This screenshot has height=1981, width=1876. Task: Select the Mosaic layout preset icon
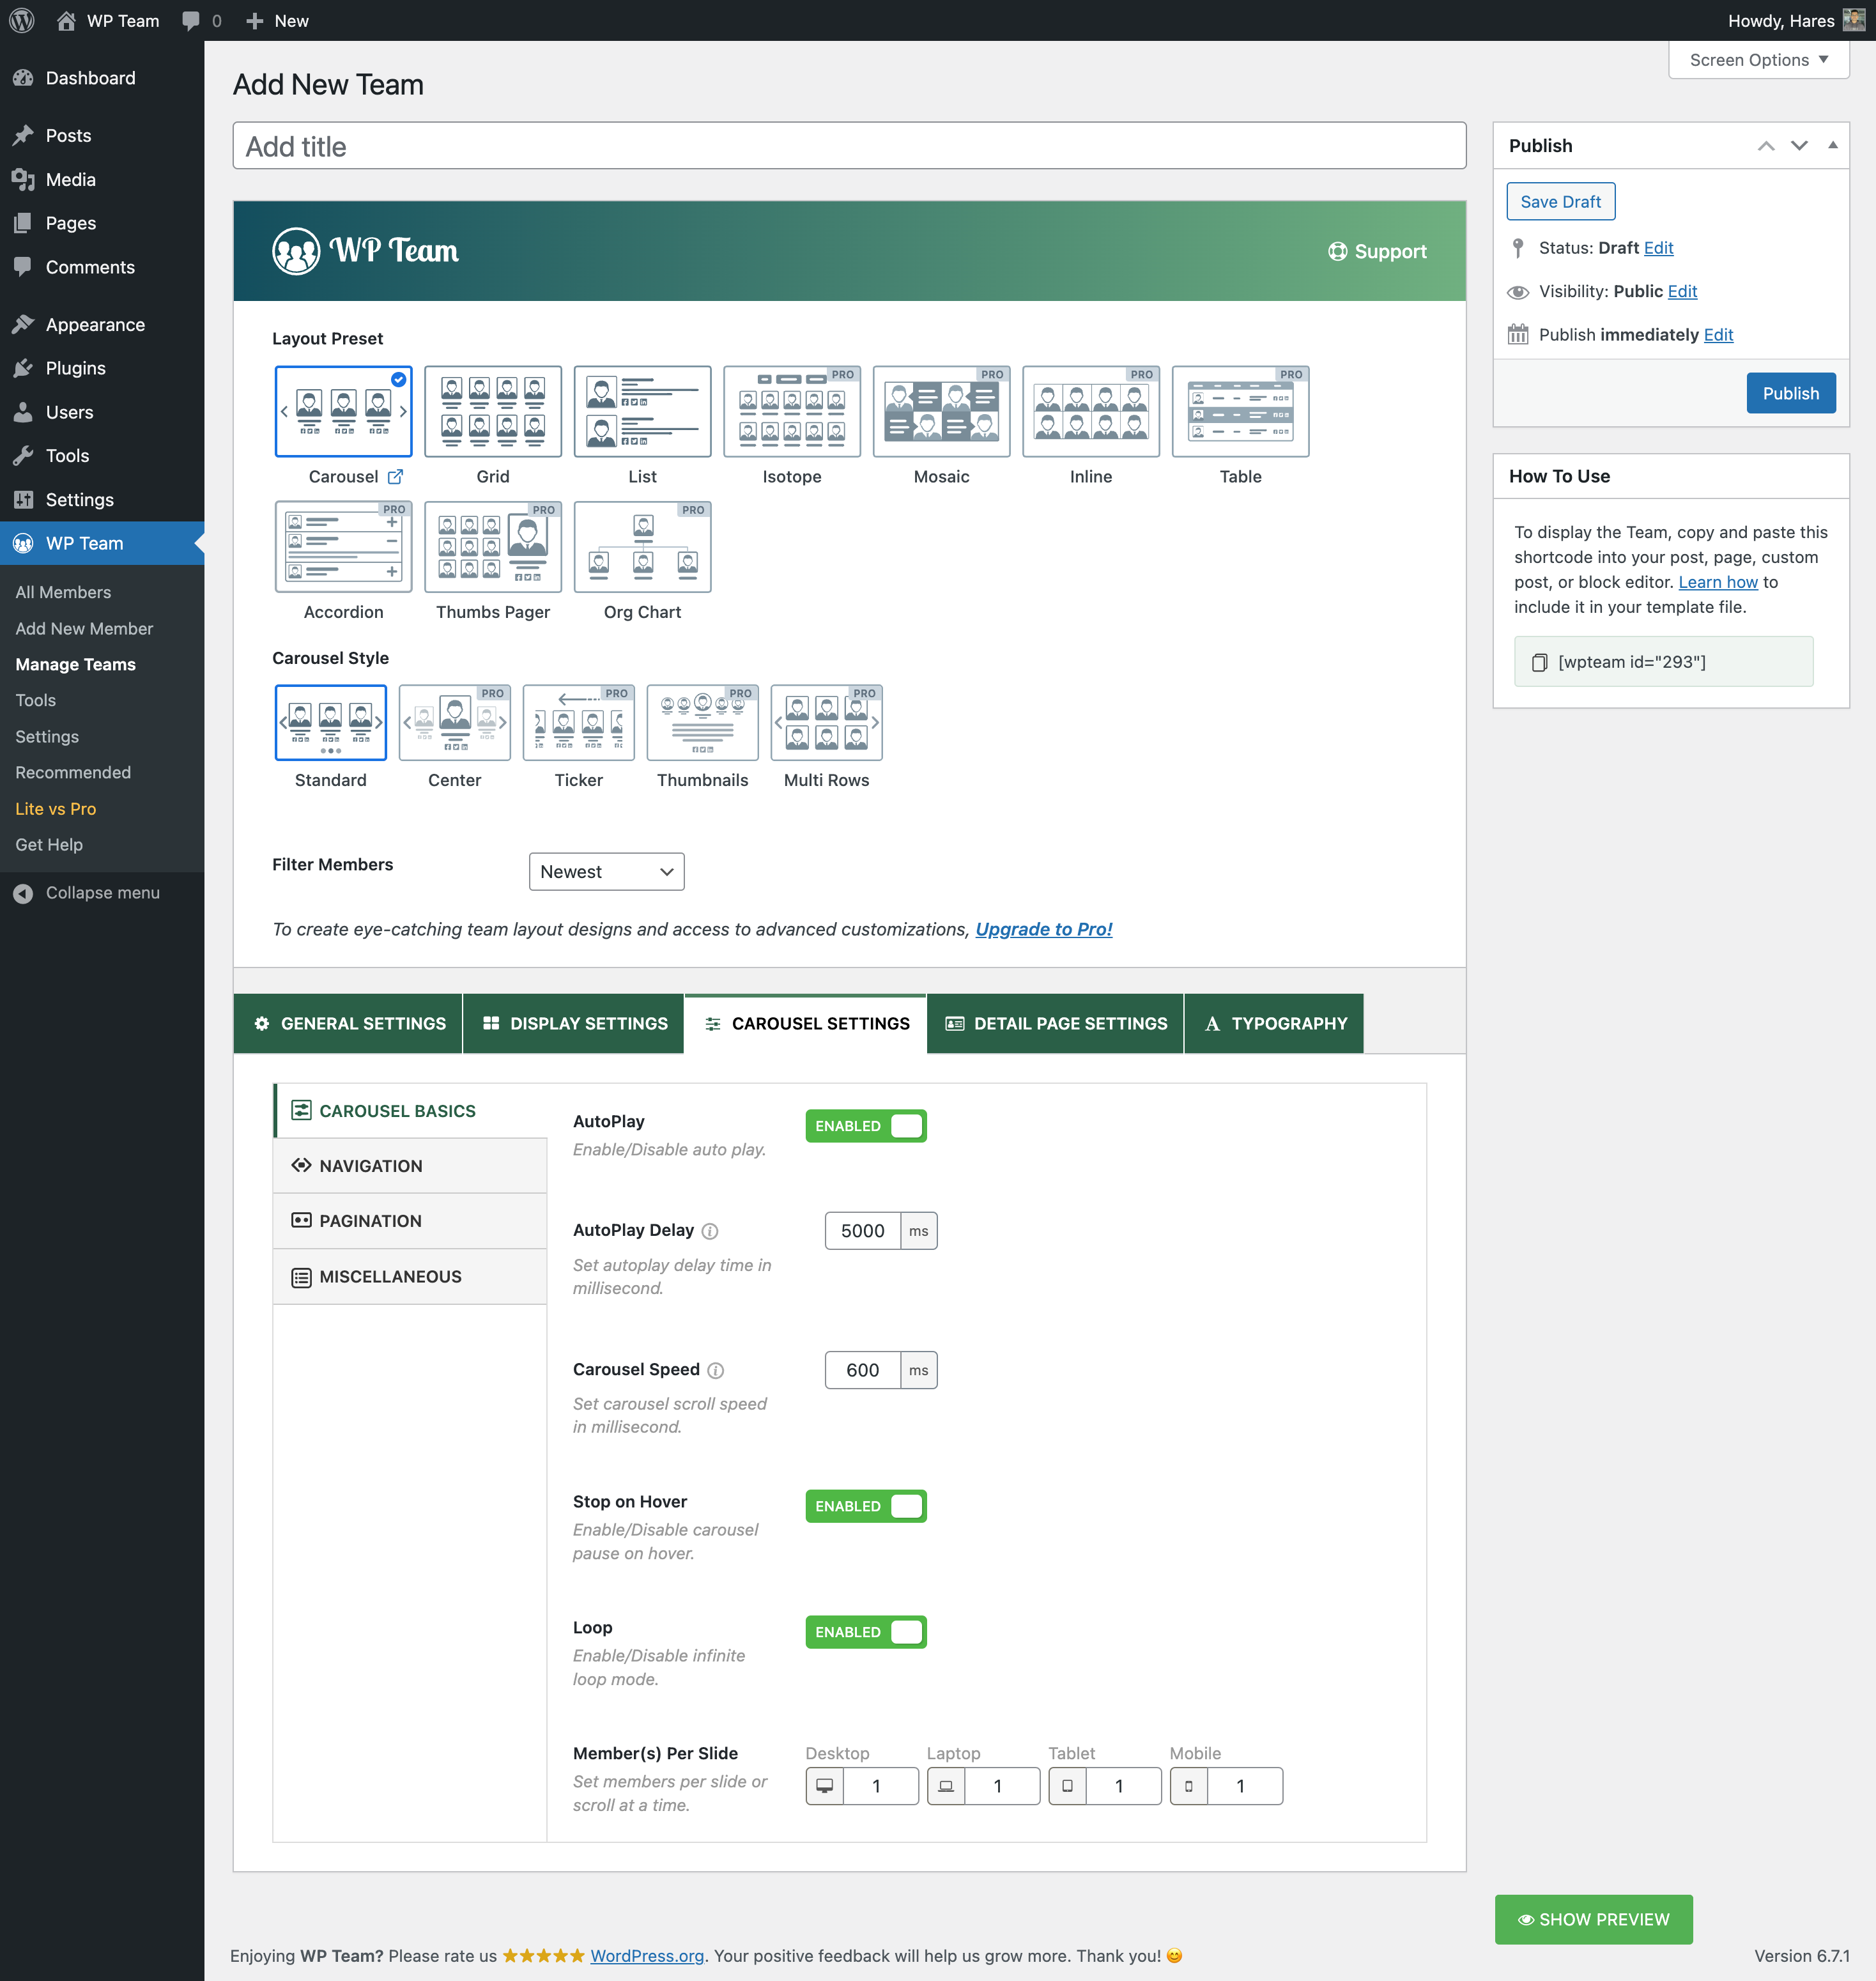pos(941,411)
